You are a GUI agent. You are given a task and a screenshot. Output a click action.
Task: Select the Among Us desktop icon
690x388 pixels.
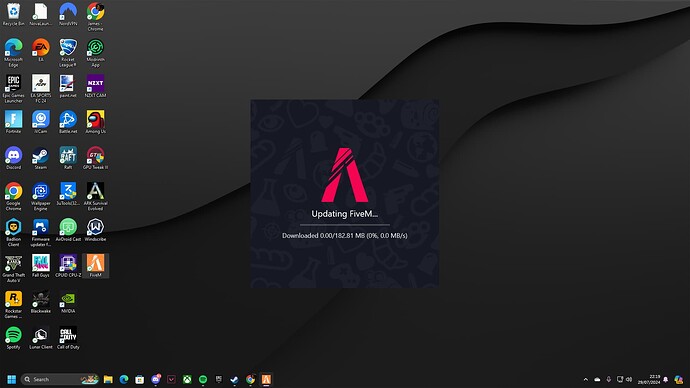(95, 122)
